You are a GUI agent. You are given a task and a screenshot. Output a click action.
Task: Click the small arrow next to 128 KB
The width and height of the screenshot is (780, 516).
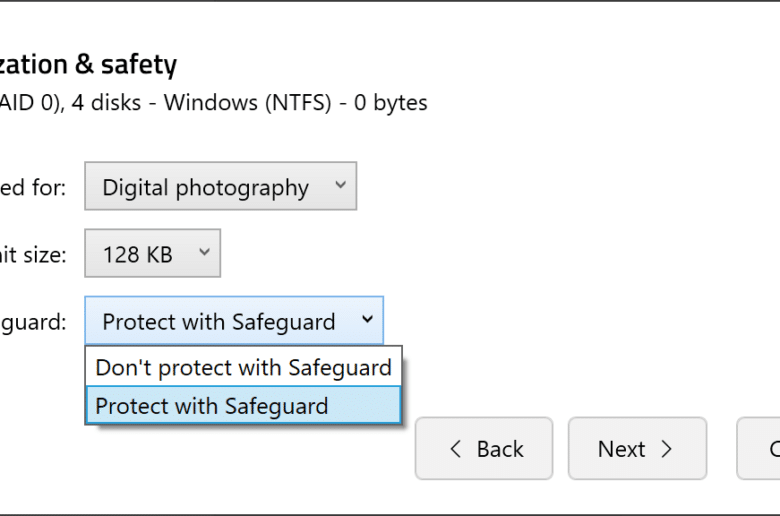click(204, 252)
